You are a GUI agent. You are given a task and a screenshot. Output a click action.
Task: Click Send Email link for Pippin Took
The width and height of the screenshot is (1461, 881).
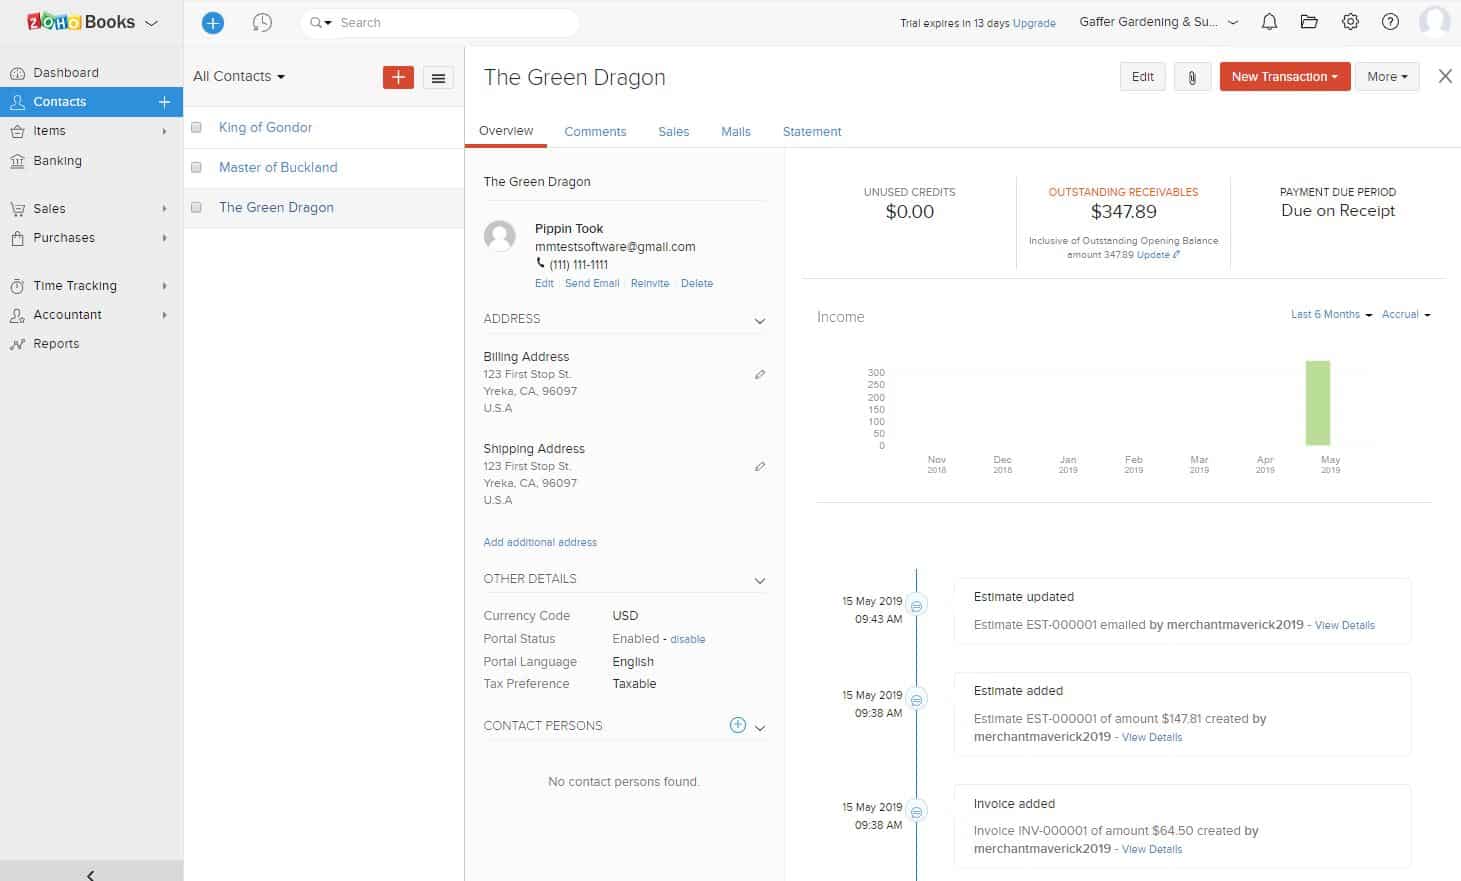click(x=592, y=283)
